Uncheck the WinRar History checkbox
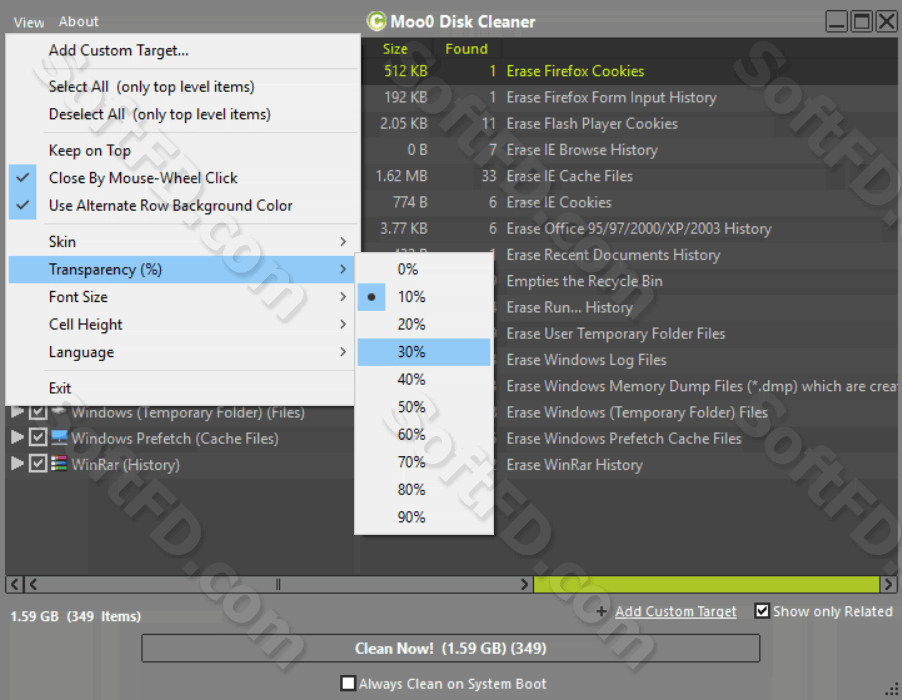Viewport: 902px width, 700px height. pyautogui.click(x=38, y=464)
